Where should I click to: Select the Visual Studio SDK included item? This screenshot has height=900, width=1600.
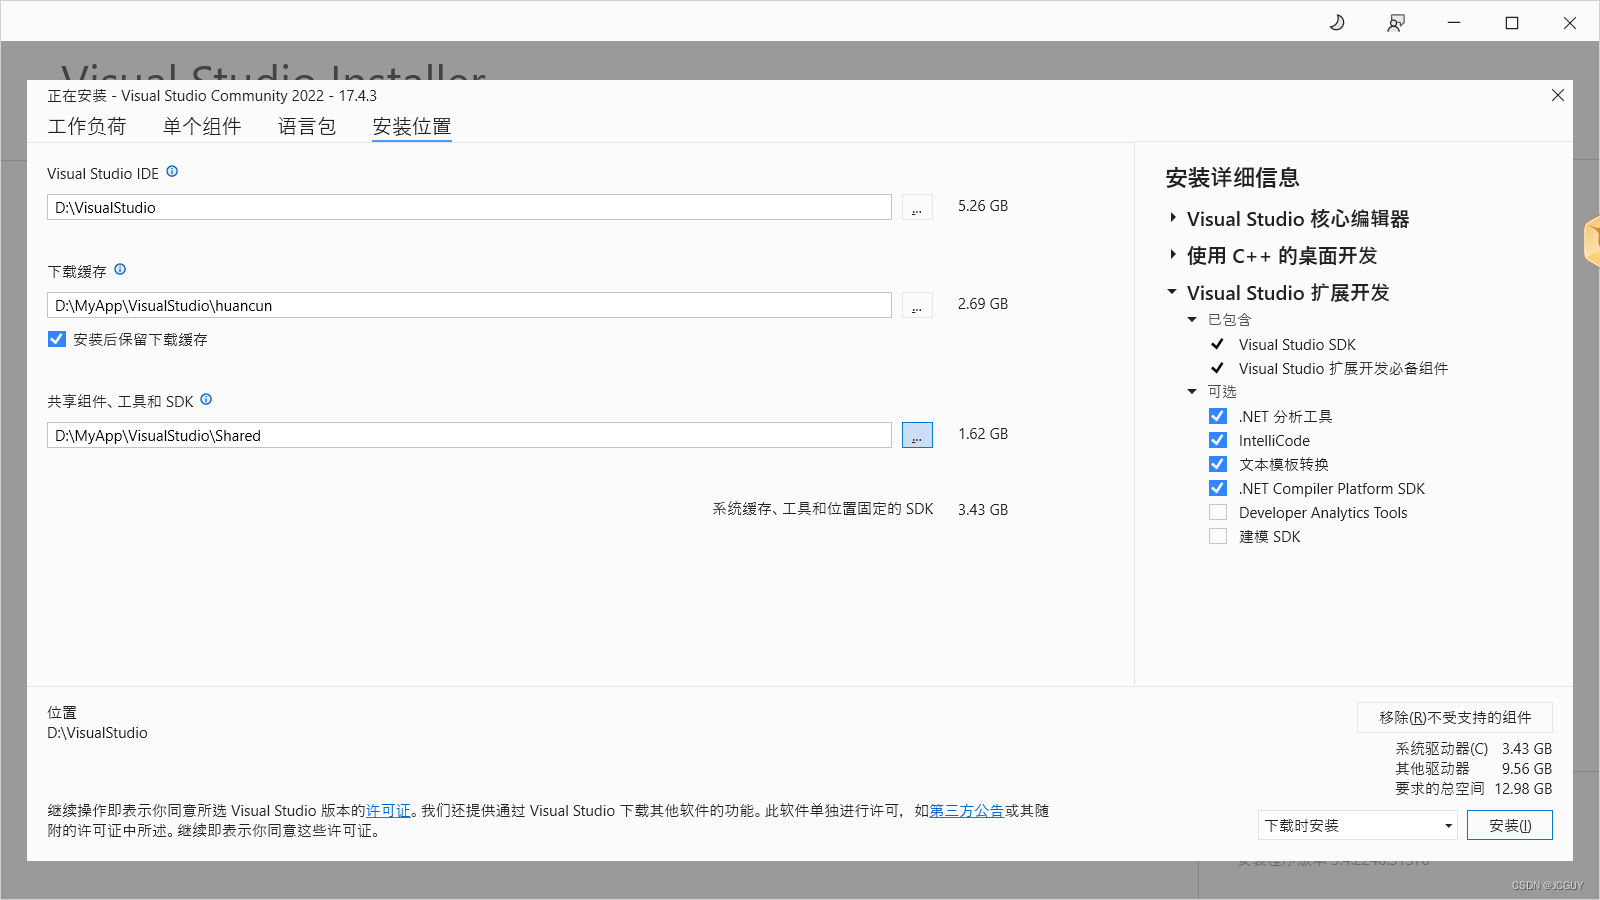coord(1297,344)
